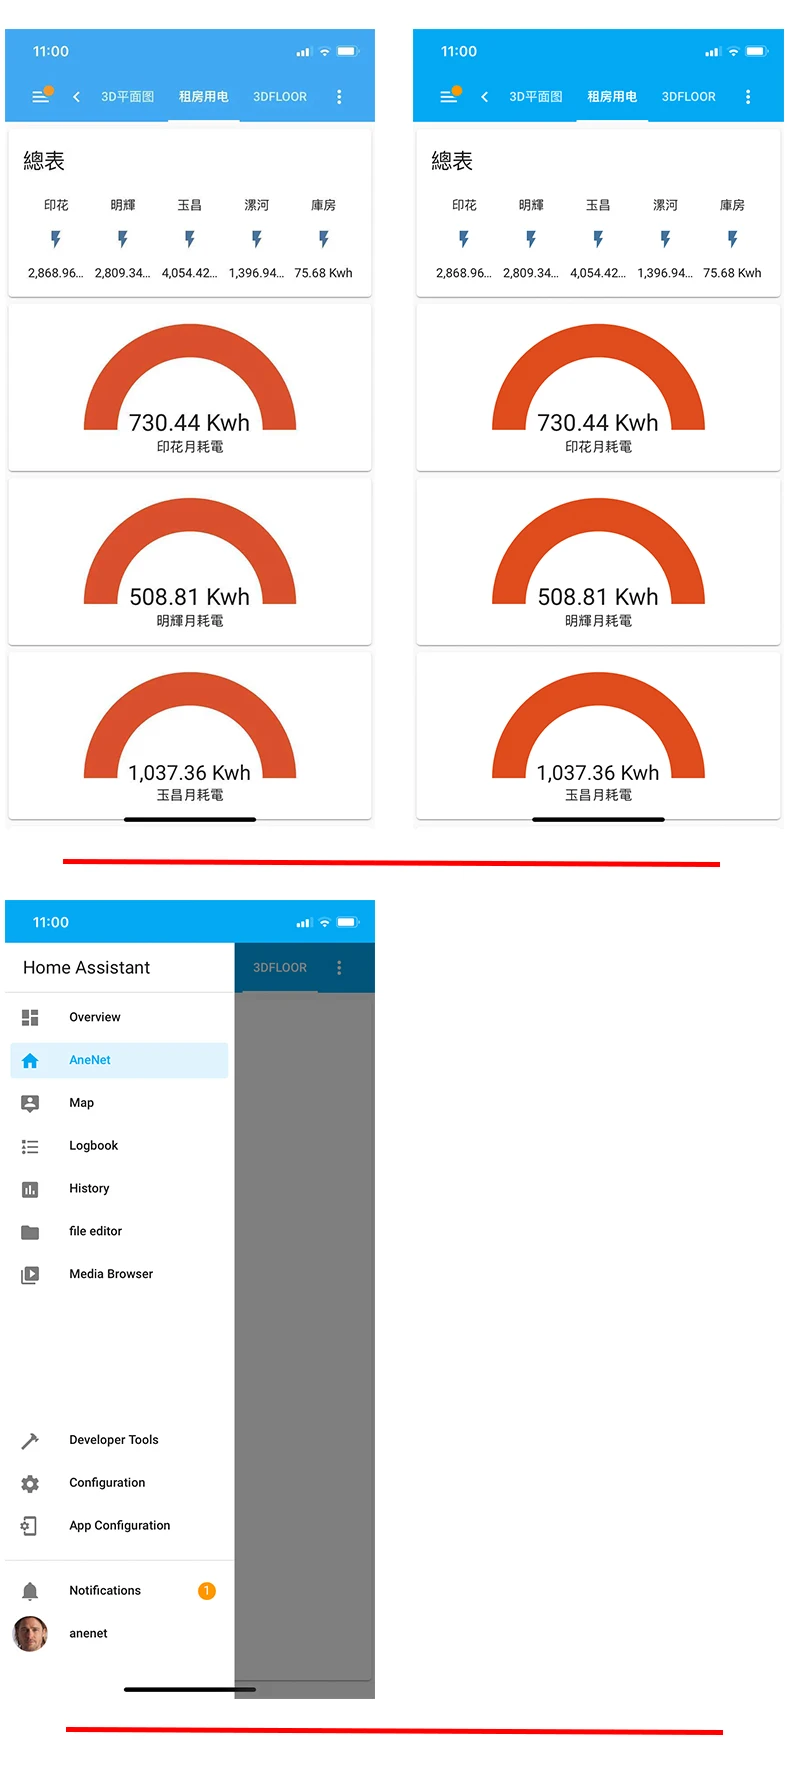Tap 漯河 power bolt icon in the left phone
Image resolution: width=790 pixels, height=1772 pixels.
coord(257,239)
